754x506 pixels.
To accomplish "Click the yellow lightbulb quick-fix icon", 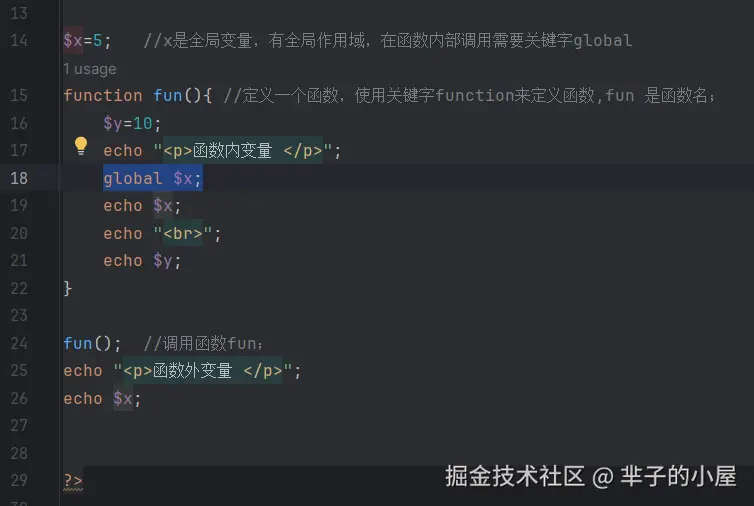I will click(x=81, y=146).
